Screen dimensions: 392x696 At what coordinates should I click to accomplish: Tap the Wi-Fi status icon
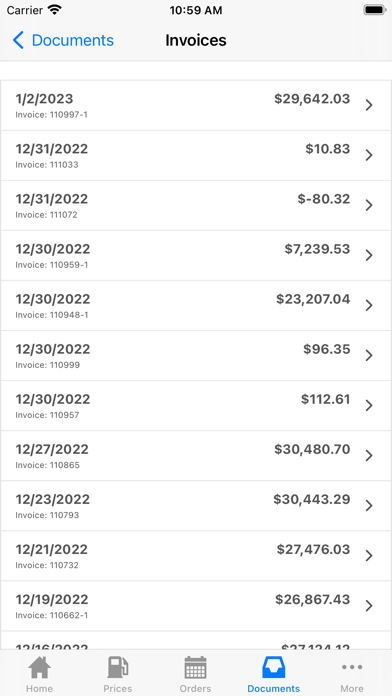tap(55, 10)
